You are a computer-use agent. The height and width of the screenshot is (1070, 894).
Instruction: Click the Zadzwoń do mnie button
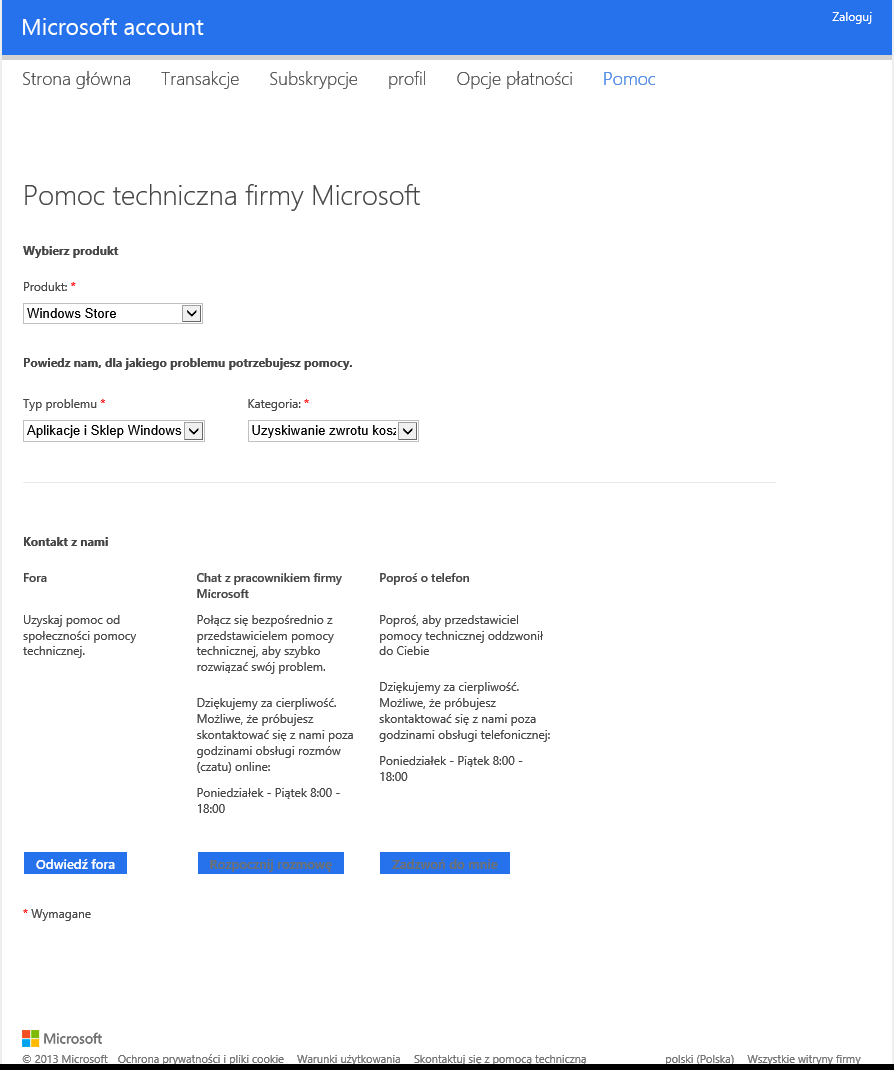[x=445, y=863]
